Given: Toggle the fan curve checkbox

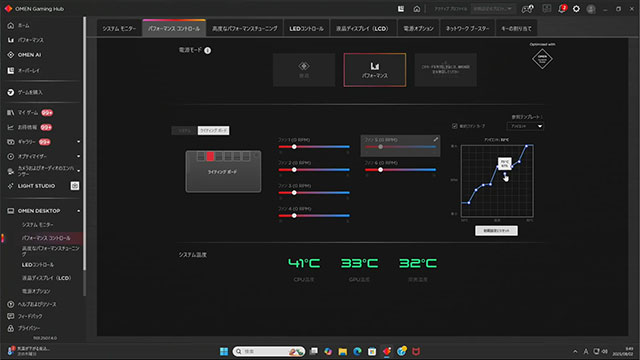Looking at the screenshot, I should click(x=455, y=126).
